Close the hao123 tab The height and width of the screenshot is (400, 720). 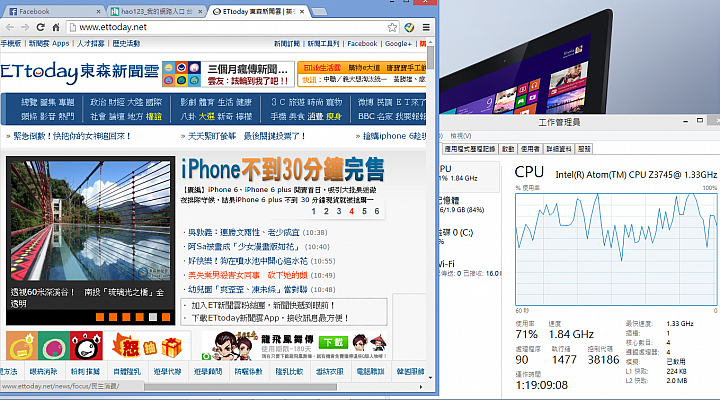pyautogui.click(x=200, y=11)
